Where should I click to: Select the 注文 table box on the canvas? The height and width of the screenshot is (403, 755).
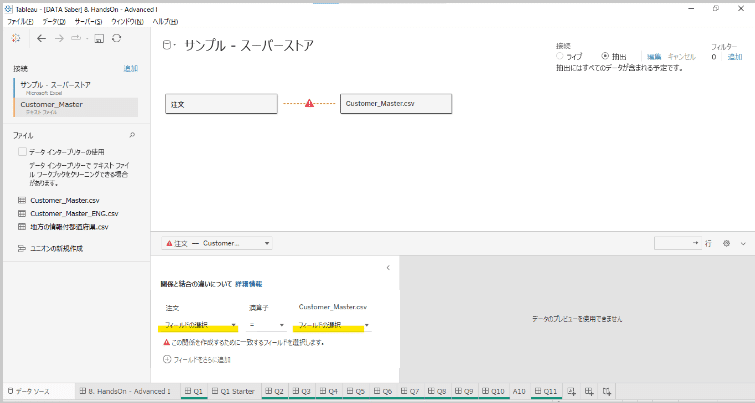coord(221,104)
